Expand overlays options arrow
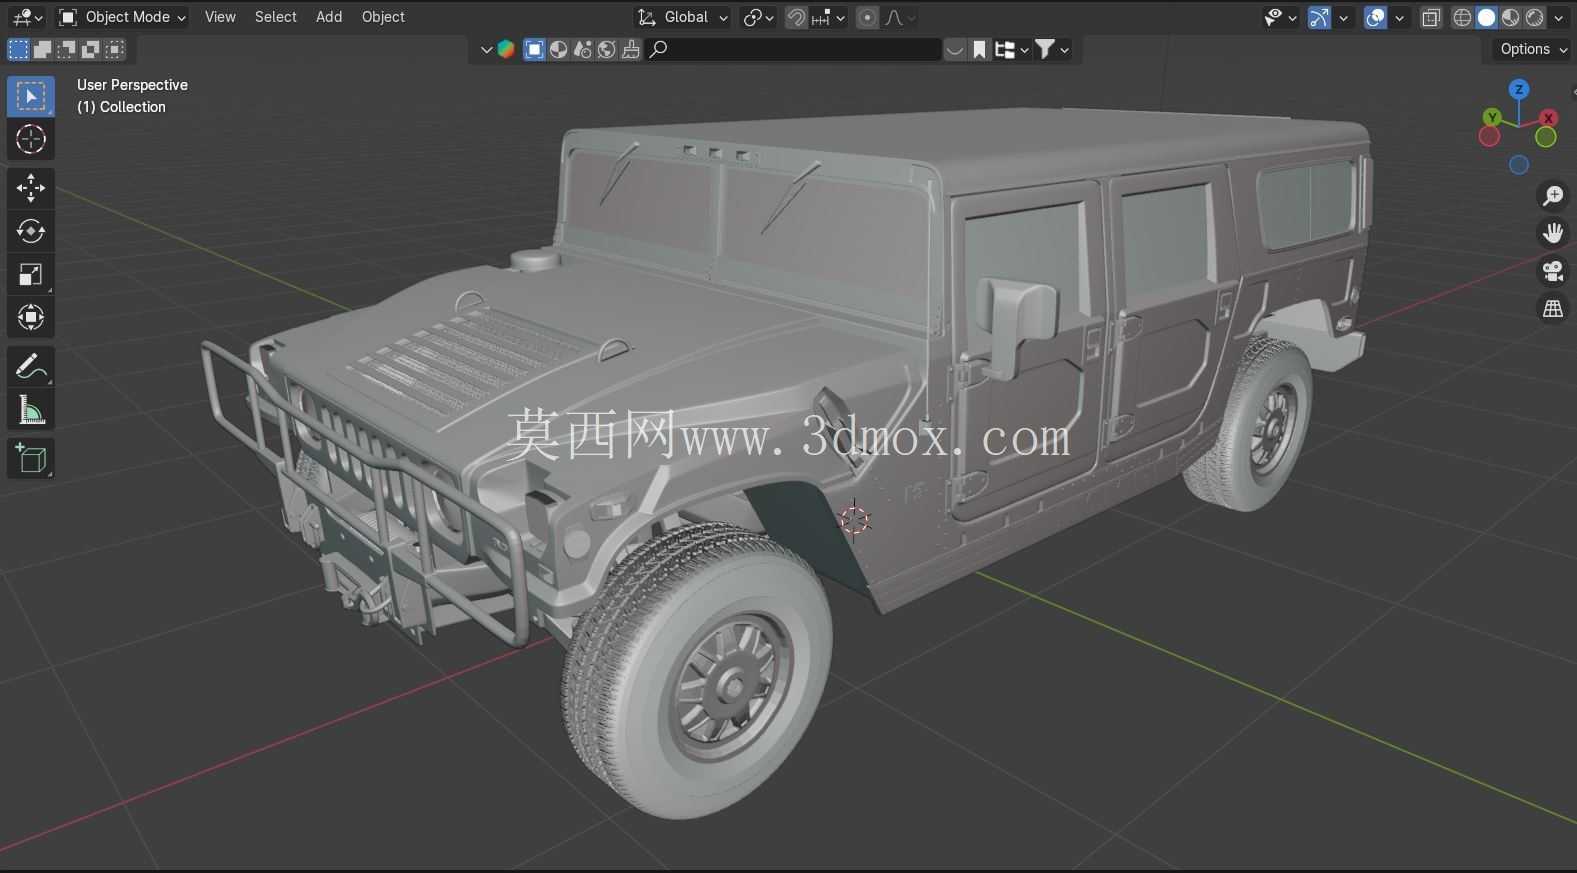 (x=1399, y=17)
